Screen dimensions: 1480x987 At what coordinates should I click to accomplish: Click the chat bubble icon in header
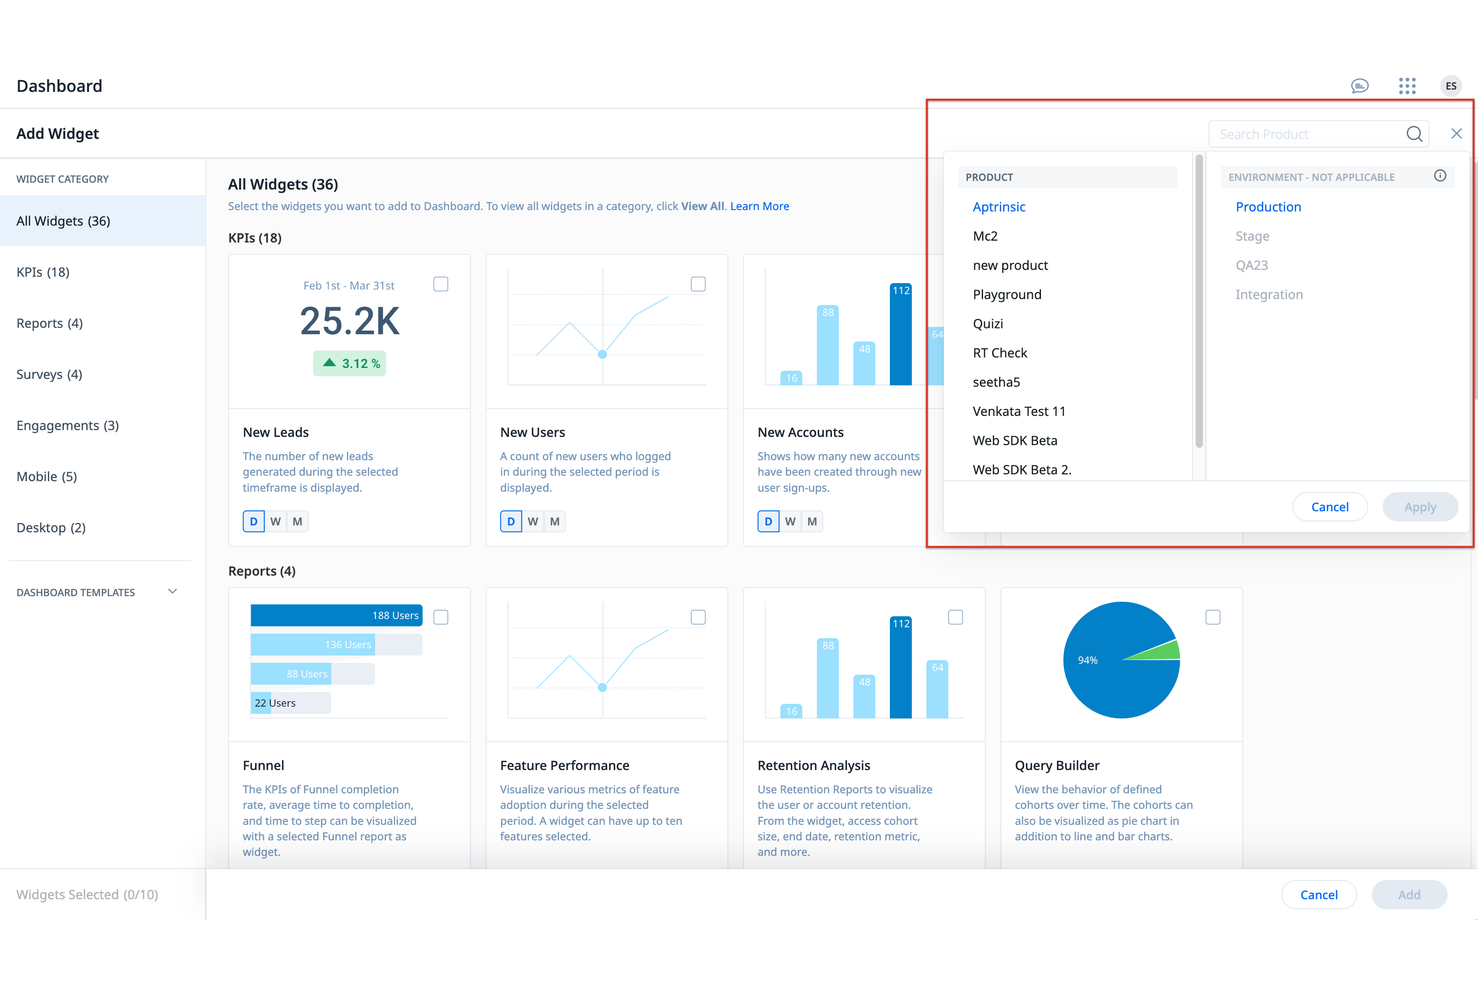pos(1359,86)
